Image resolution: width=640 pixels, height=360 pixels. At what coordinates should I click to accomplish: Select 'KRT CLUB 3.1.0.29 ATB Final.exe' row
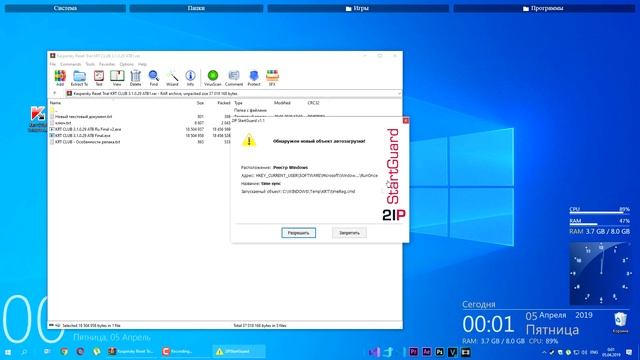139,136
